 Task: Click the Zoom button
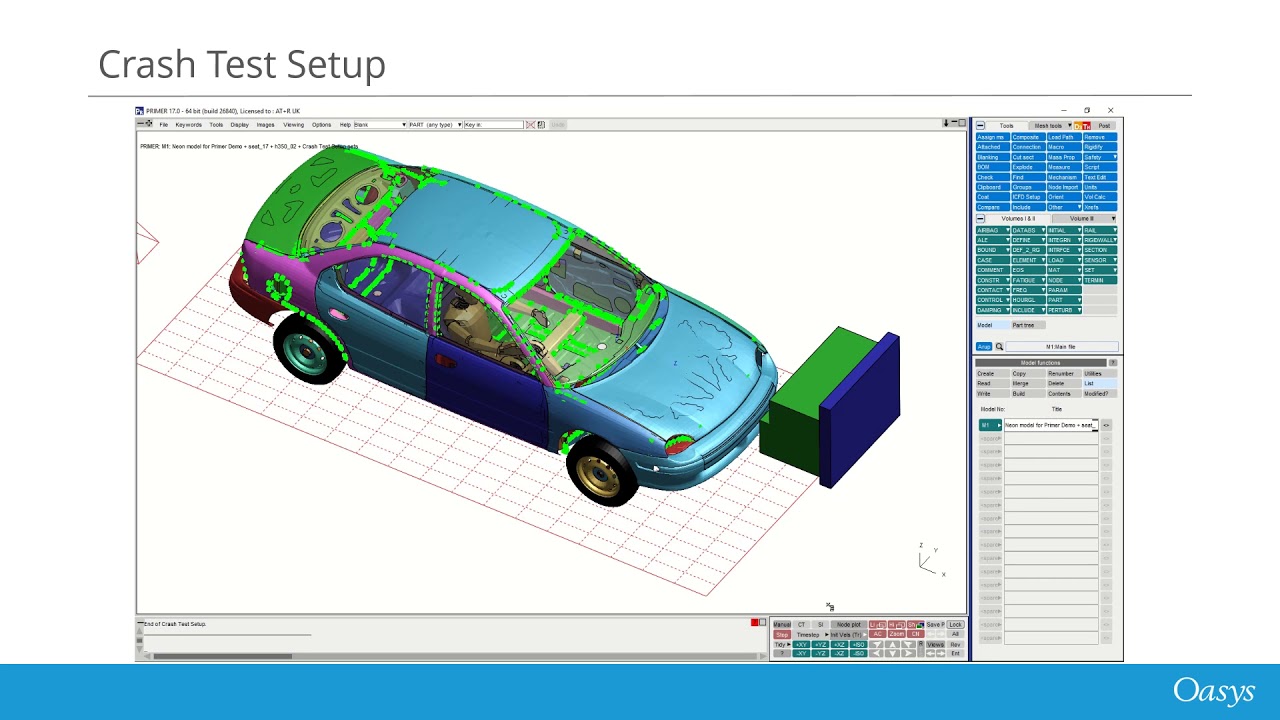pos(897,634)
